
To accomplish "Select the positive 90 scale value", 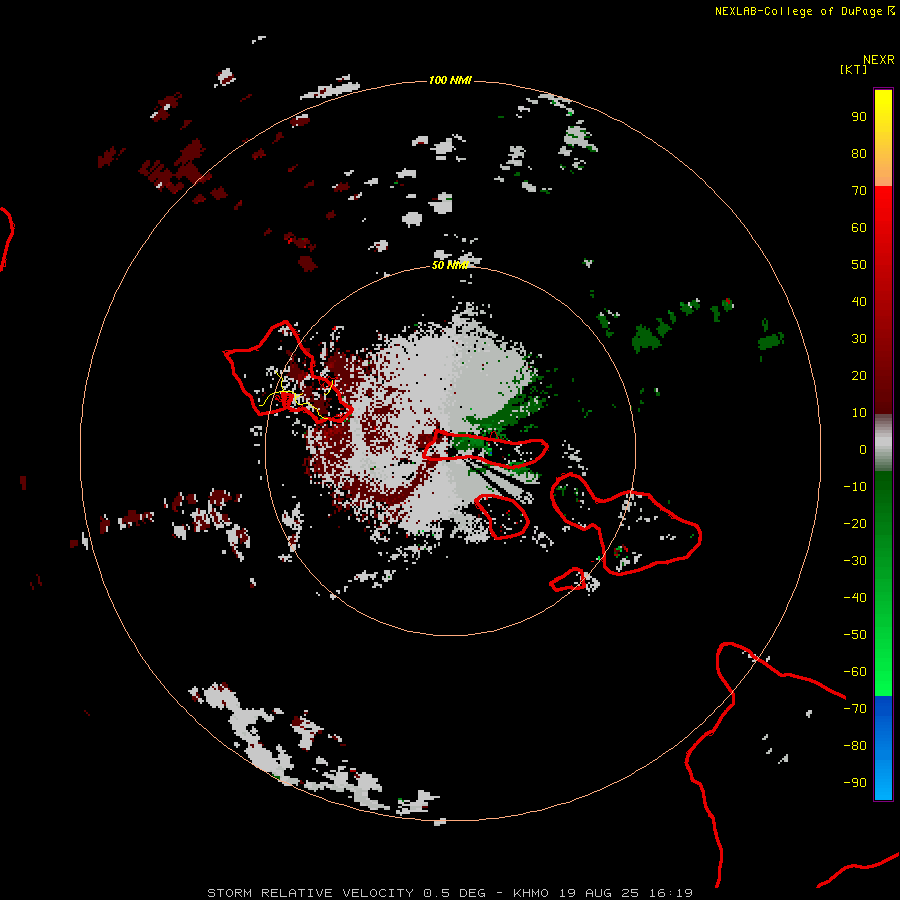I will point(859,117).
